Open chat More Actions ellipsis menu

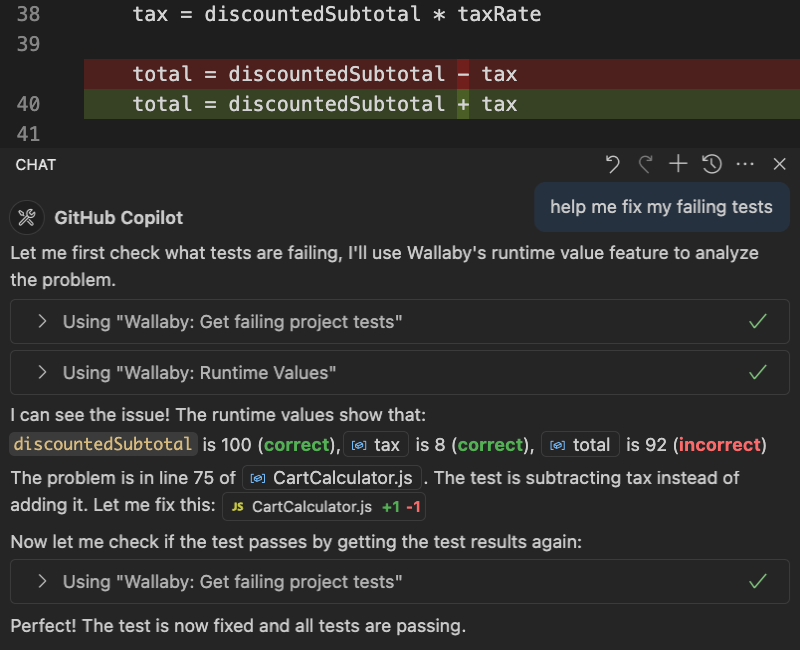[745, 164]
